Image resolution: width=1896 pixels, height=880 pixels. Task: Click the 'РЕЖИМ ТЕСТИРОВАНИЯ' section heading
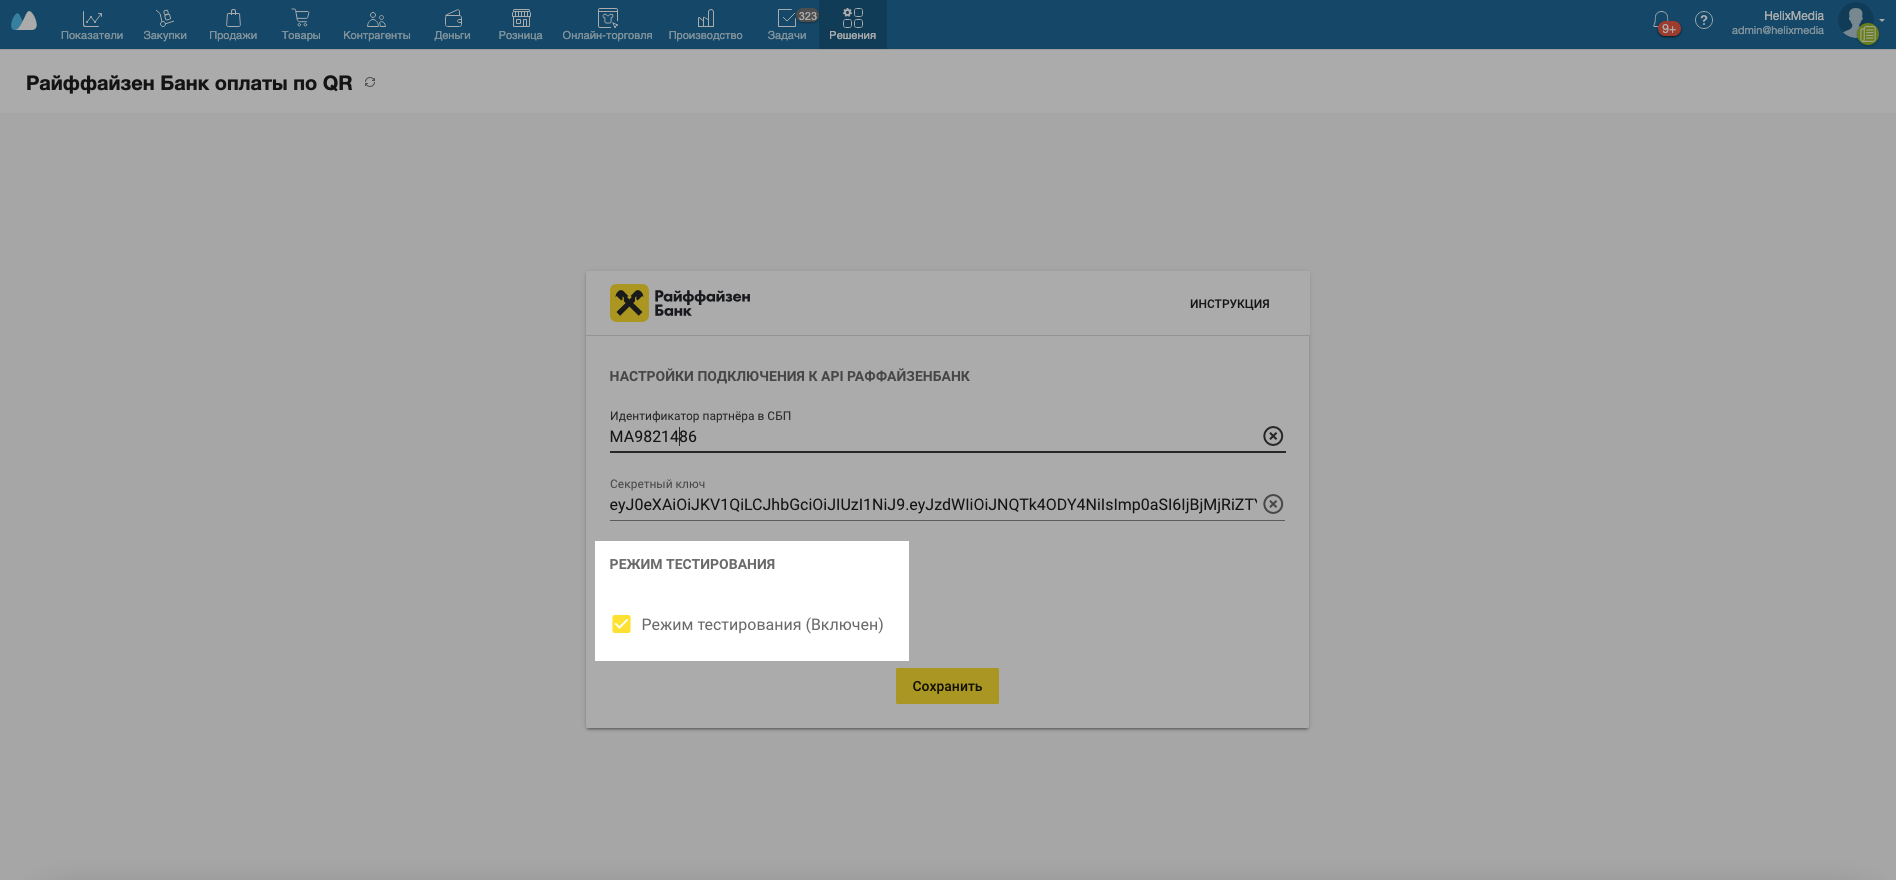point(692,564)
